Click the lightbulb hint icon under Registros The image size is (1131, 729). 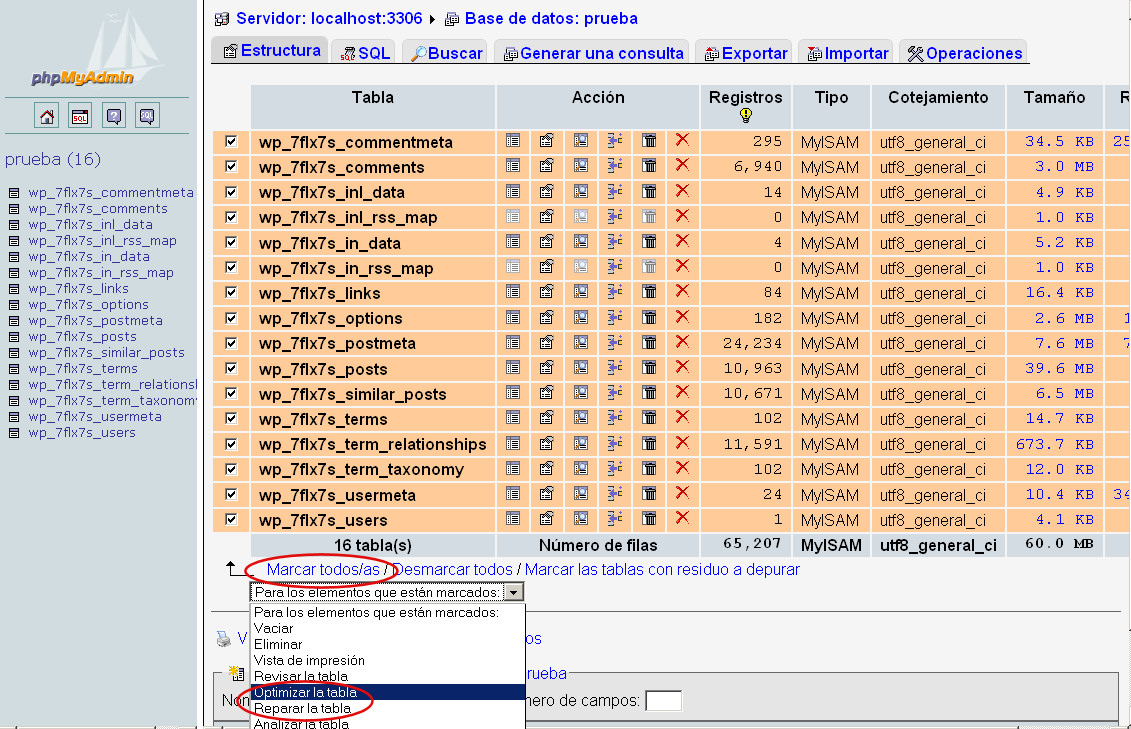point(745,116)
